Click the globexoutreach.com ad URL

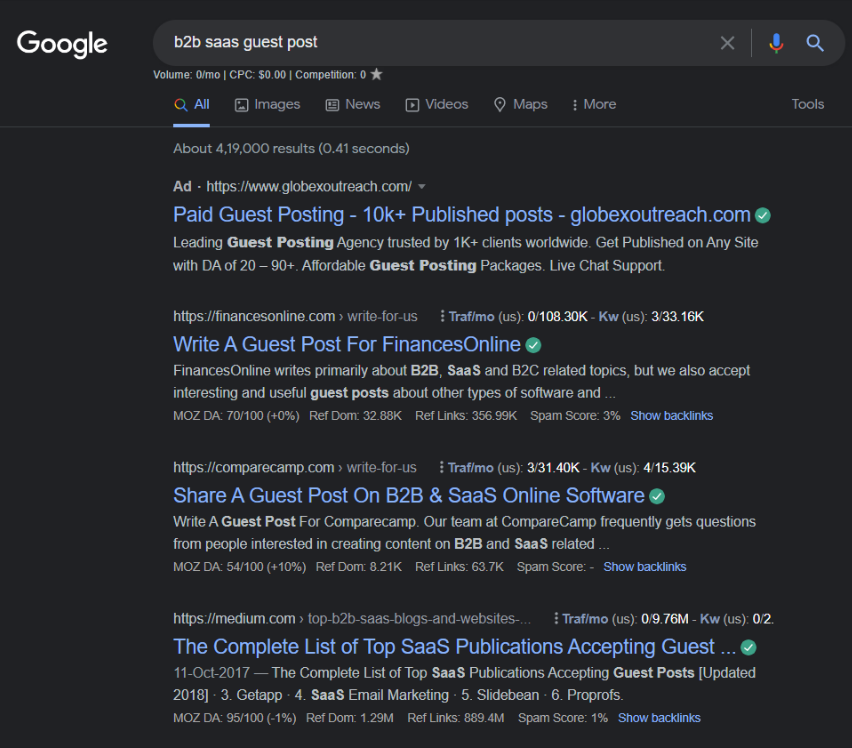click(309, 187)
